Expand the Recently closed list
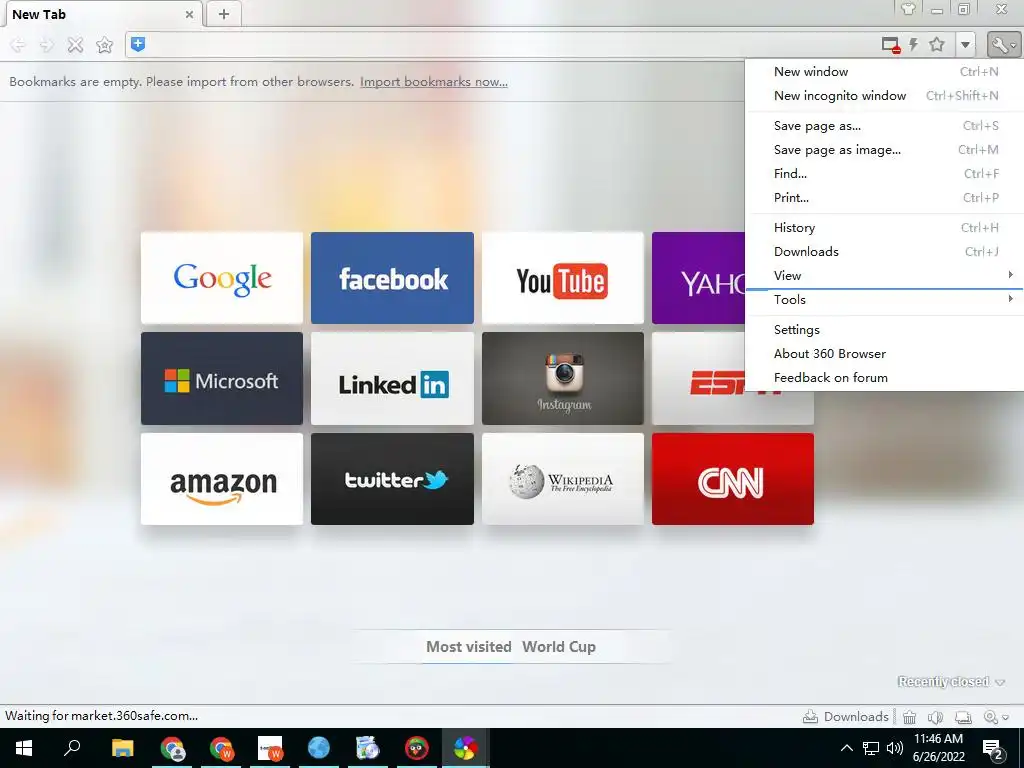1024x768 pixels. (x=951, y=682)
